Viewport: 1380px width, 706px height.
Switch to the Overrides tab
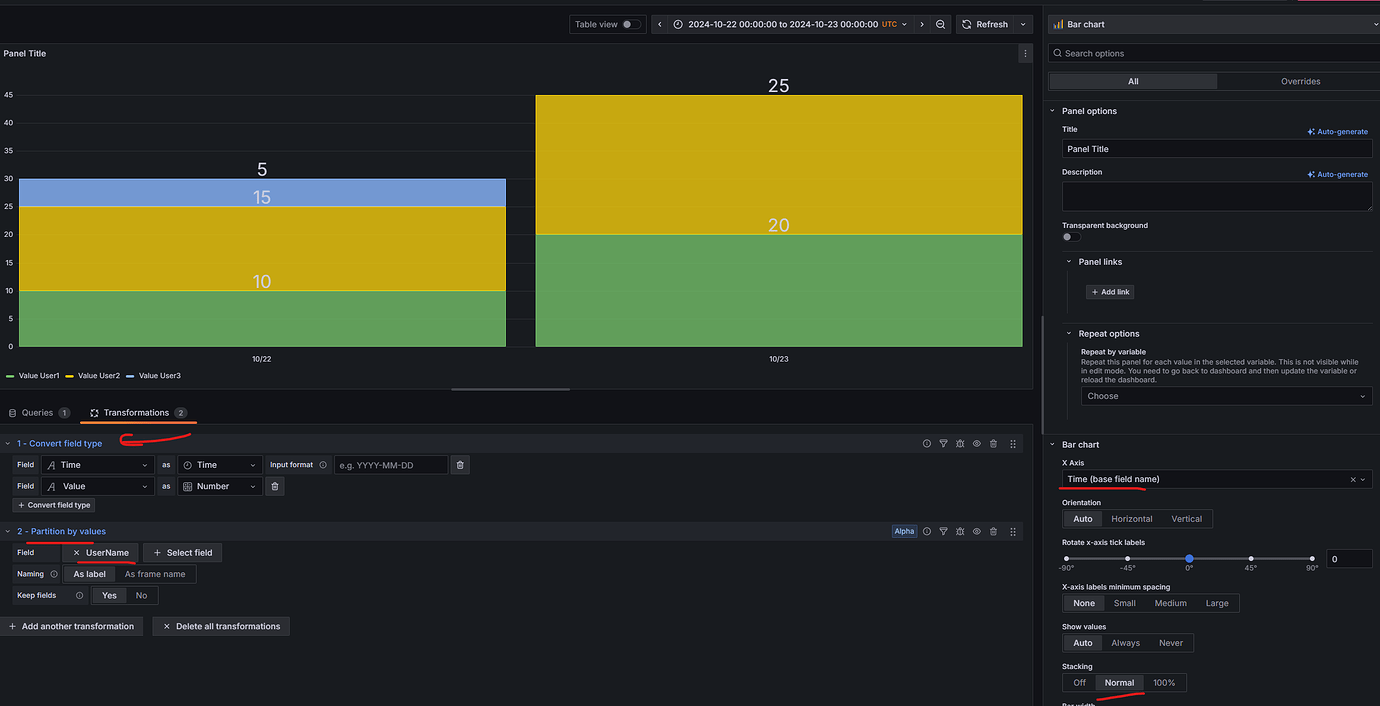1300,81
